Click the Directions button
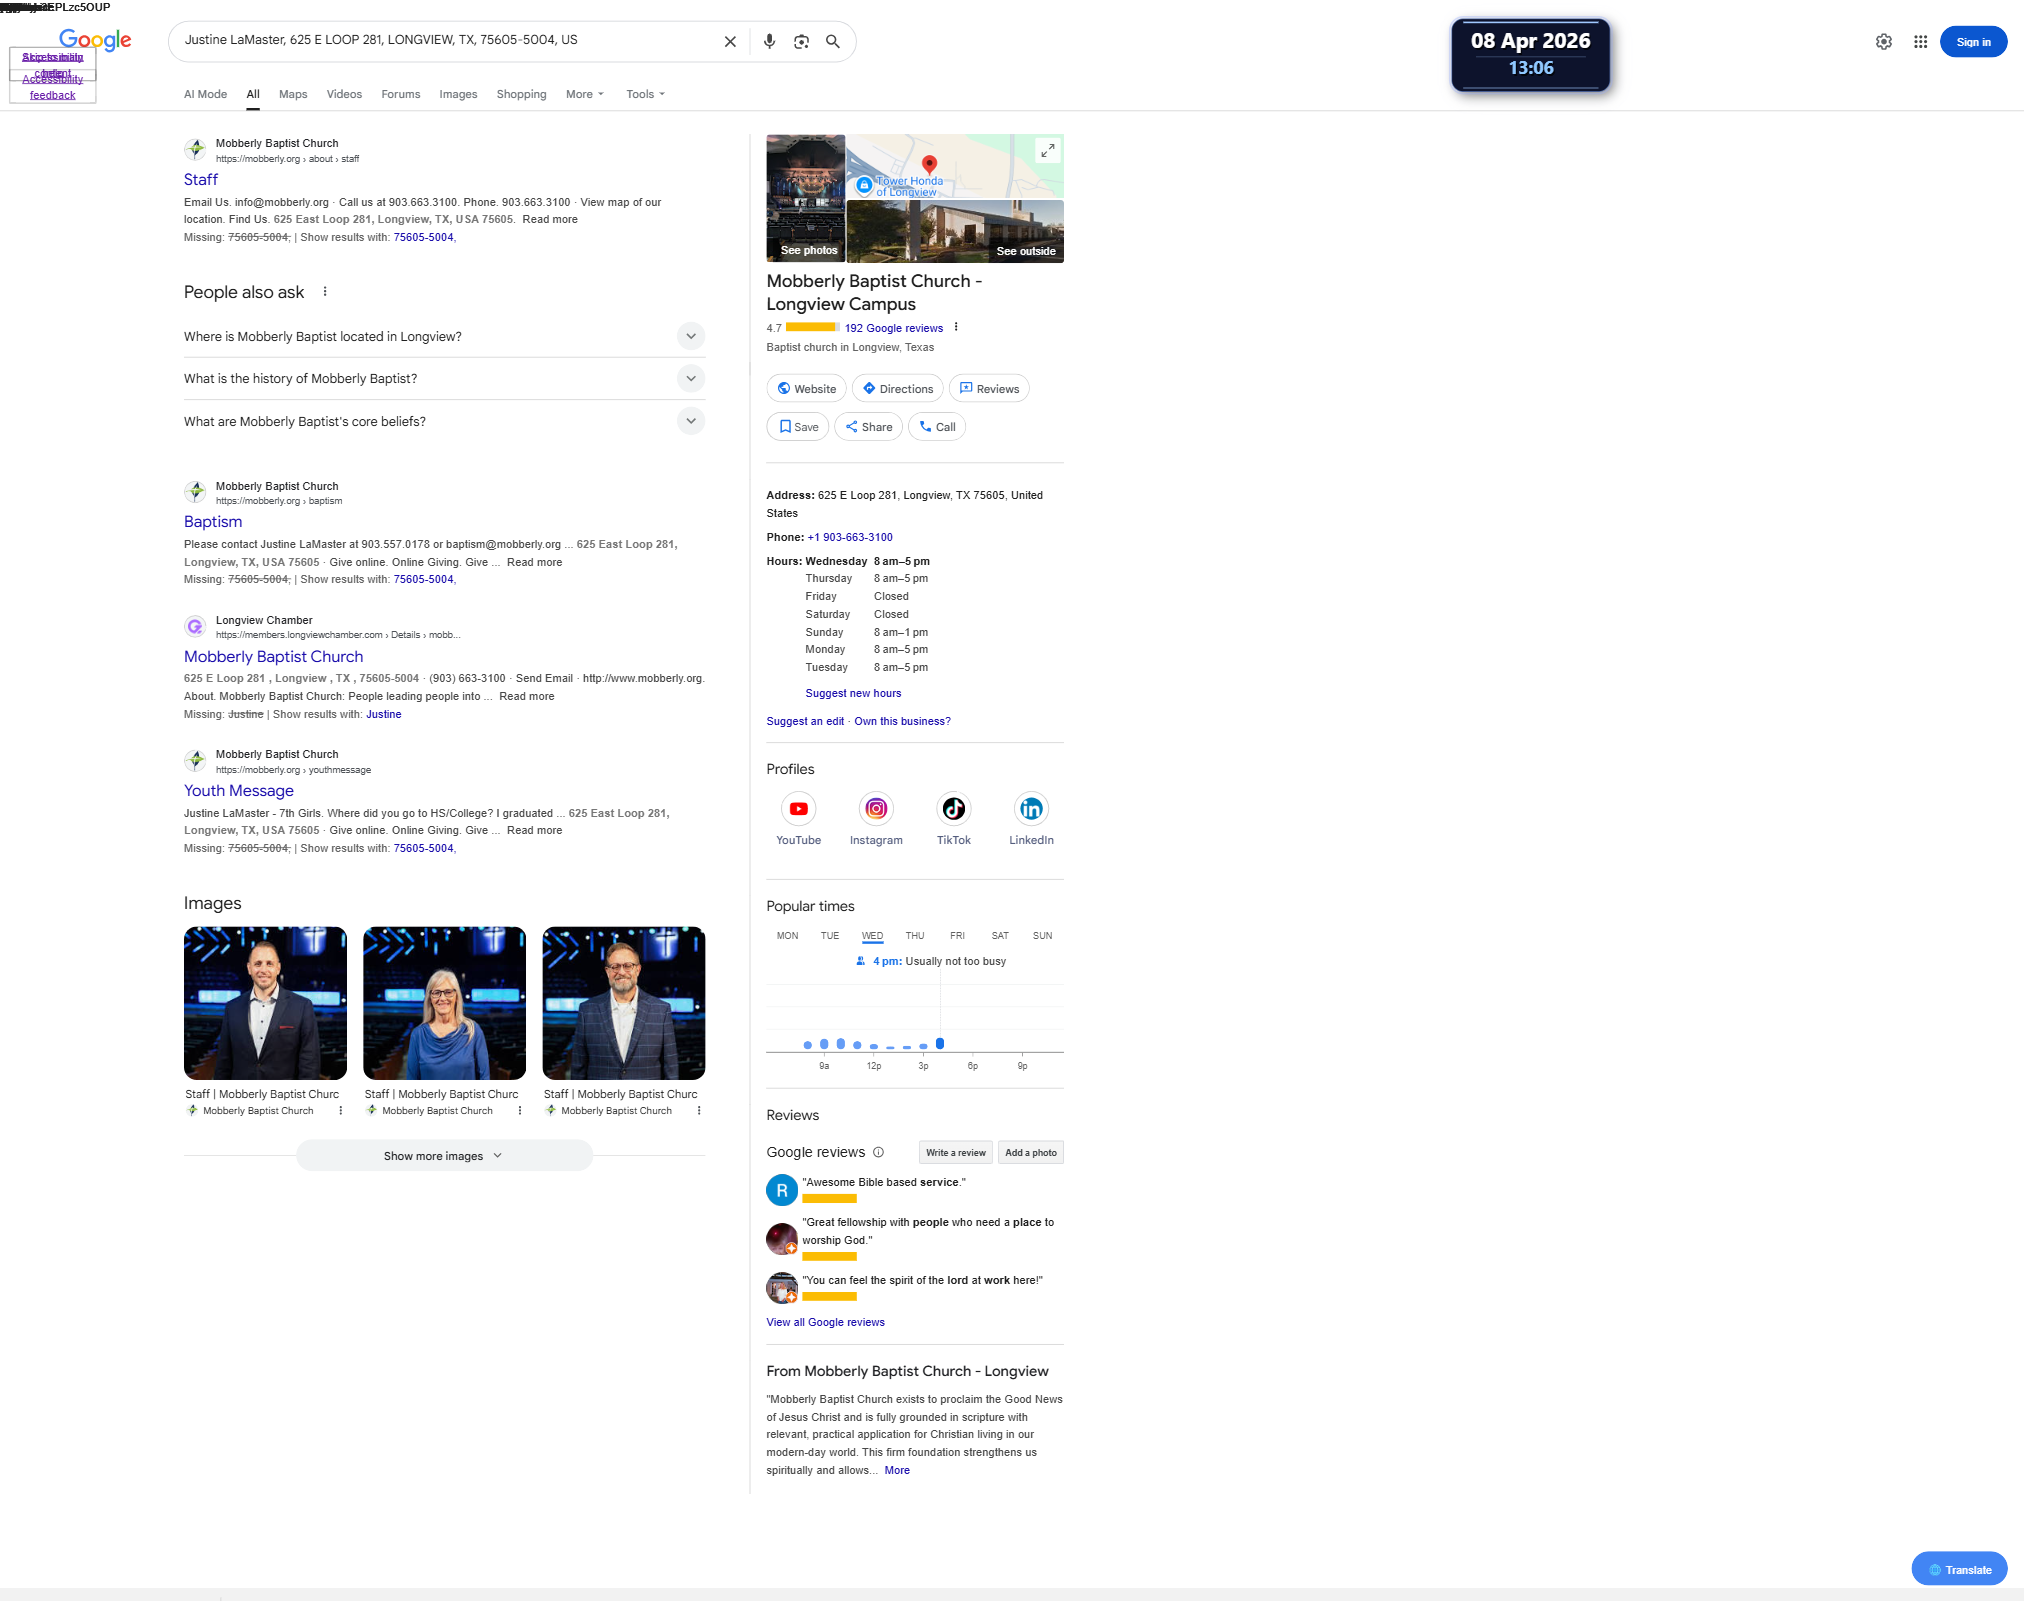 898,389
